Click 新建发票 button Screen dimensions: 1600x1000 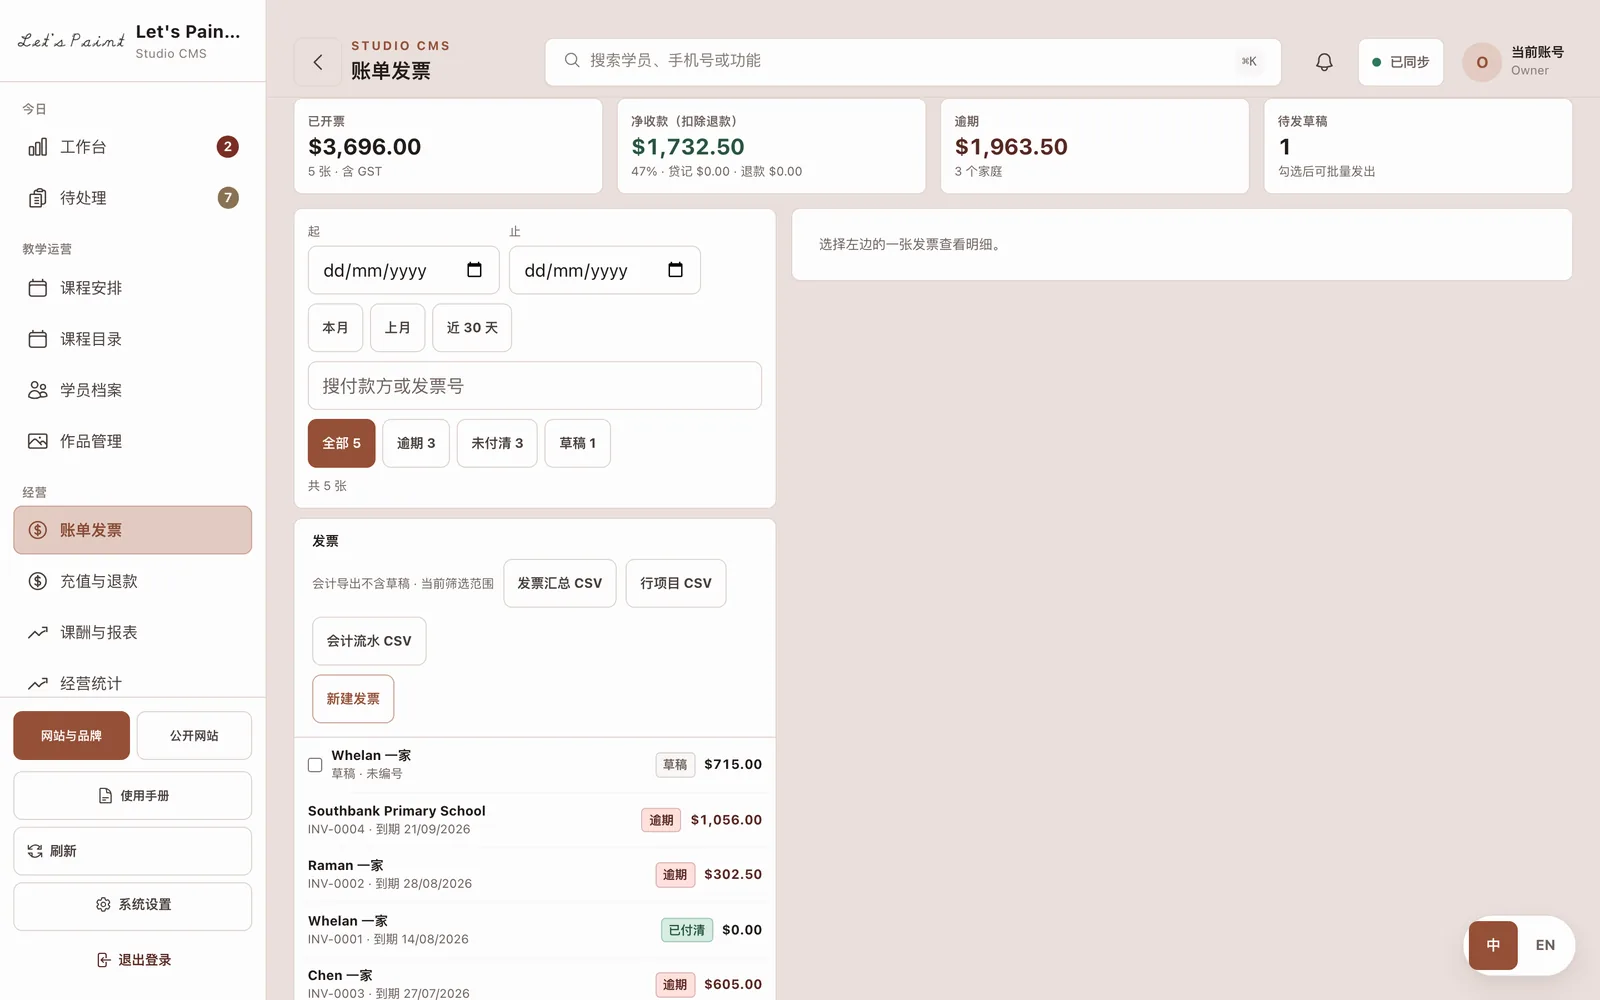point(353,699)
